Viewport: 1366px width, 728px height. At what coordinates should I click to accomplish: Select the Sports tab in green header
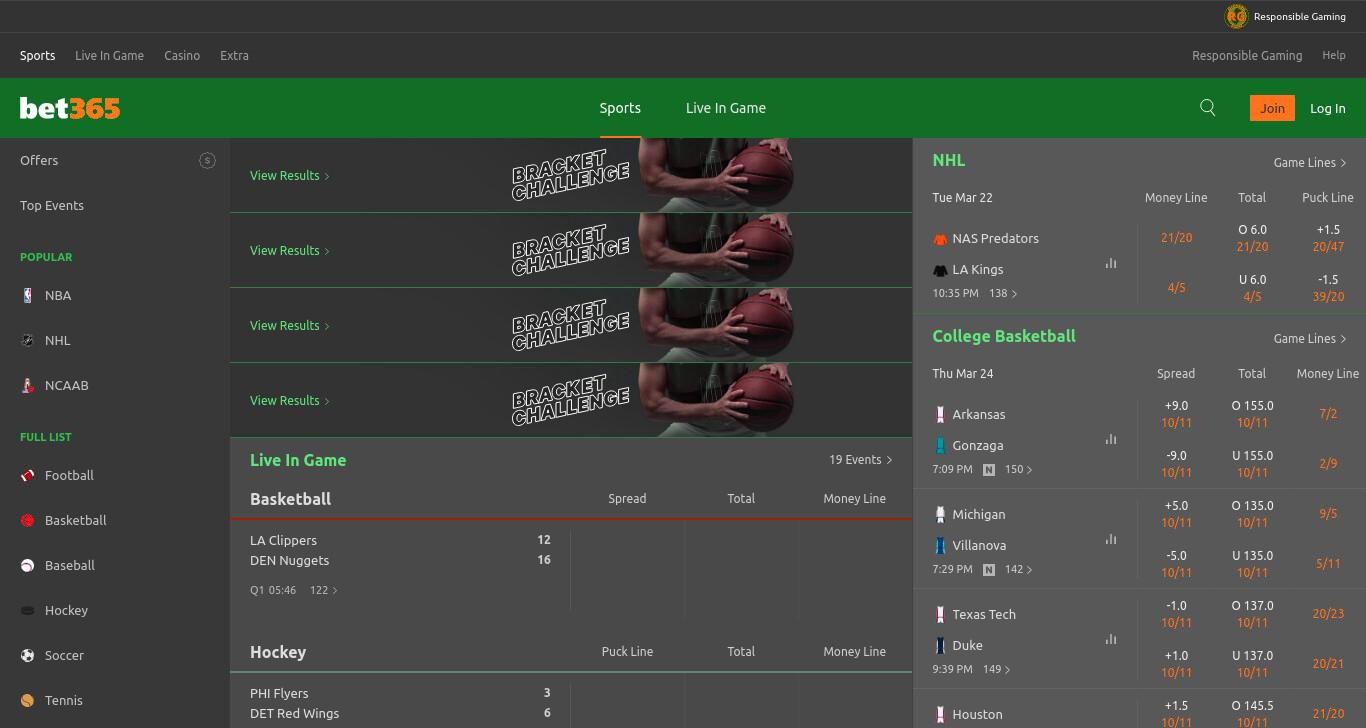(x=620, y=108)
